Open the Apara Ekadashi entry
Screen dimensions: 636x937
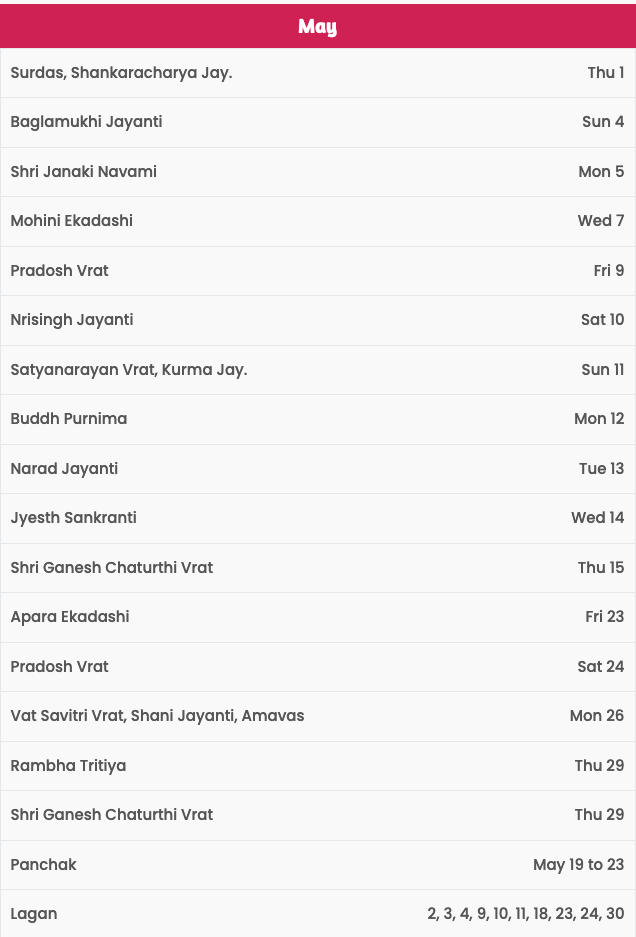(x=317, y=617)
